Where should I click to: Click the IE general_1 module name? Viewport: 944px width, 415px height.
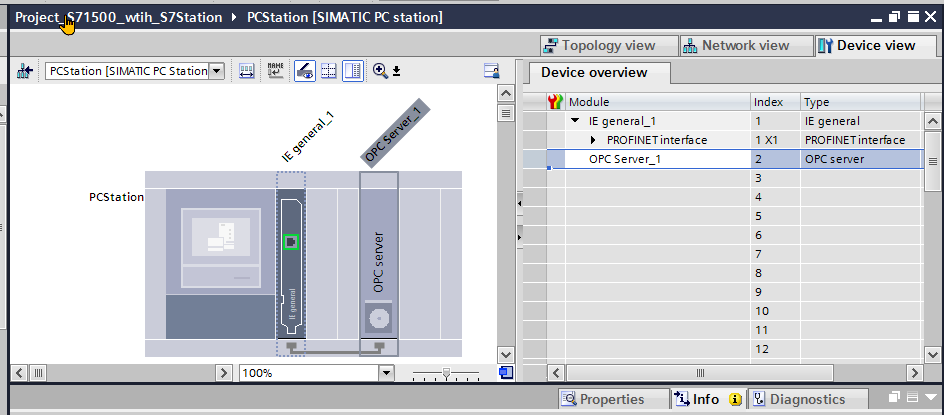coord(623,121)
